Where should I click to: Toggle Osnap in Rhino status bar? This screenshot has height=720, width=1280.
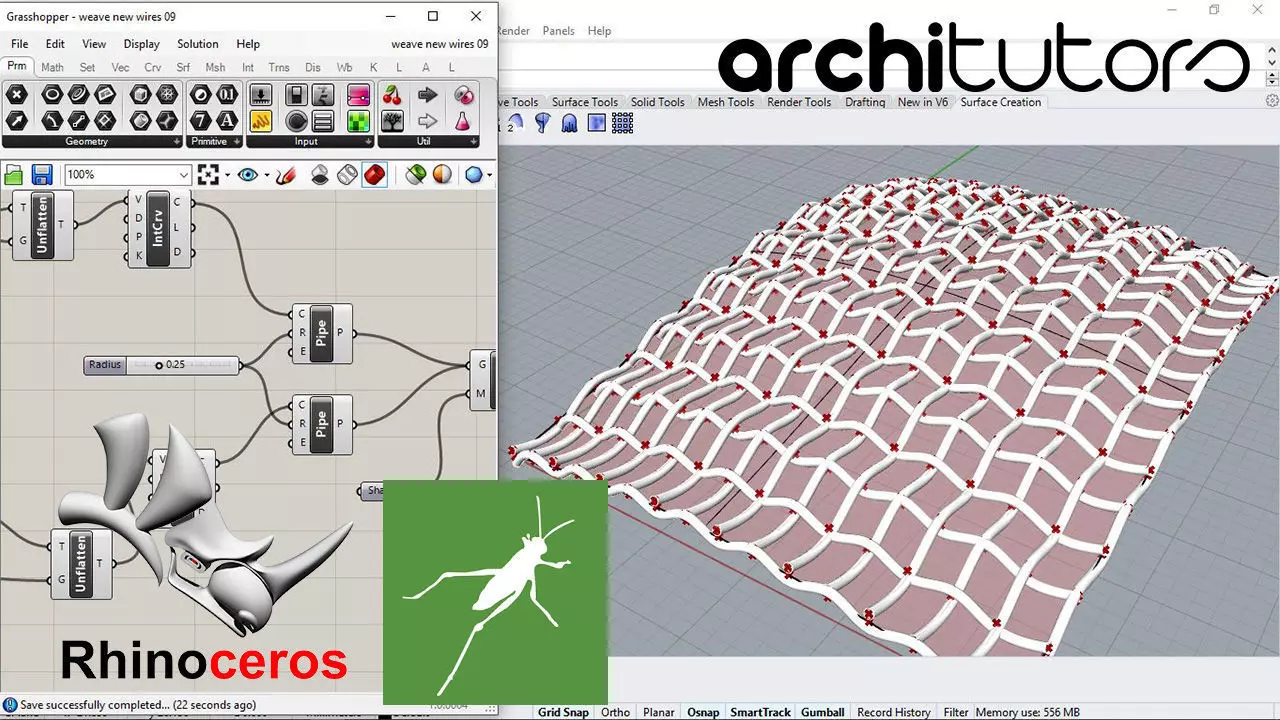pyautogui.click(x=703, y=712)
